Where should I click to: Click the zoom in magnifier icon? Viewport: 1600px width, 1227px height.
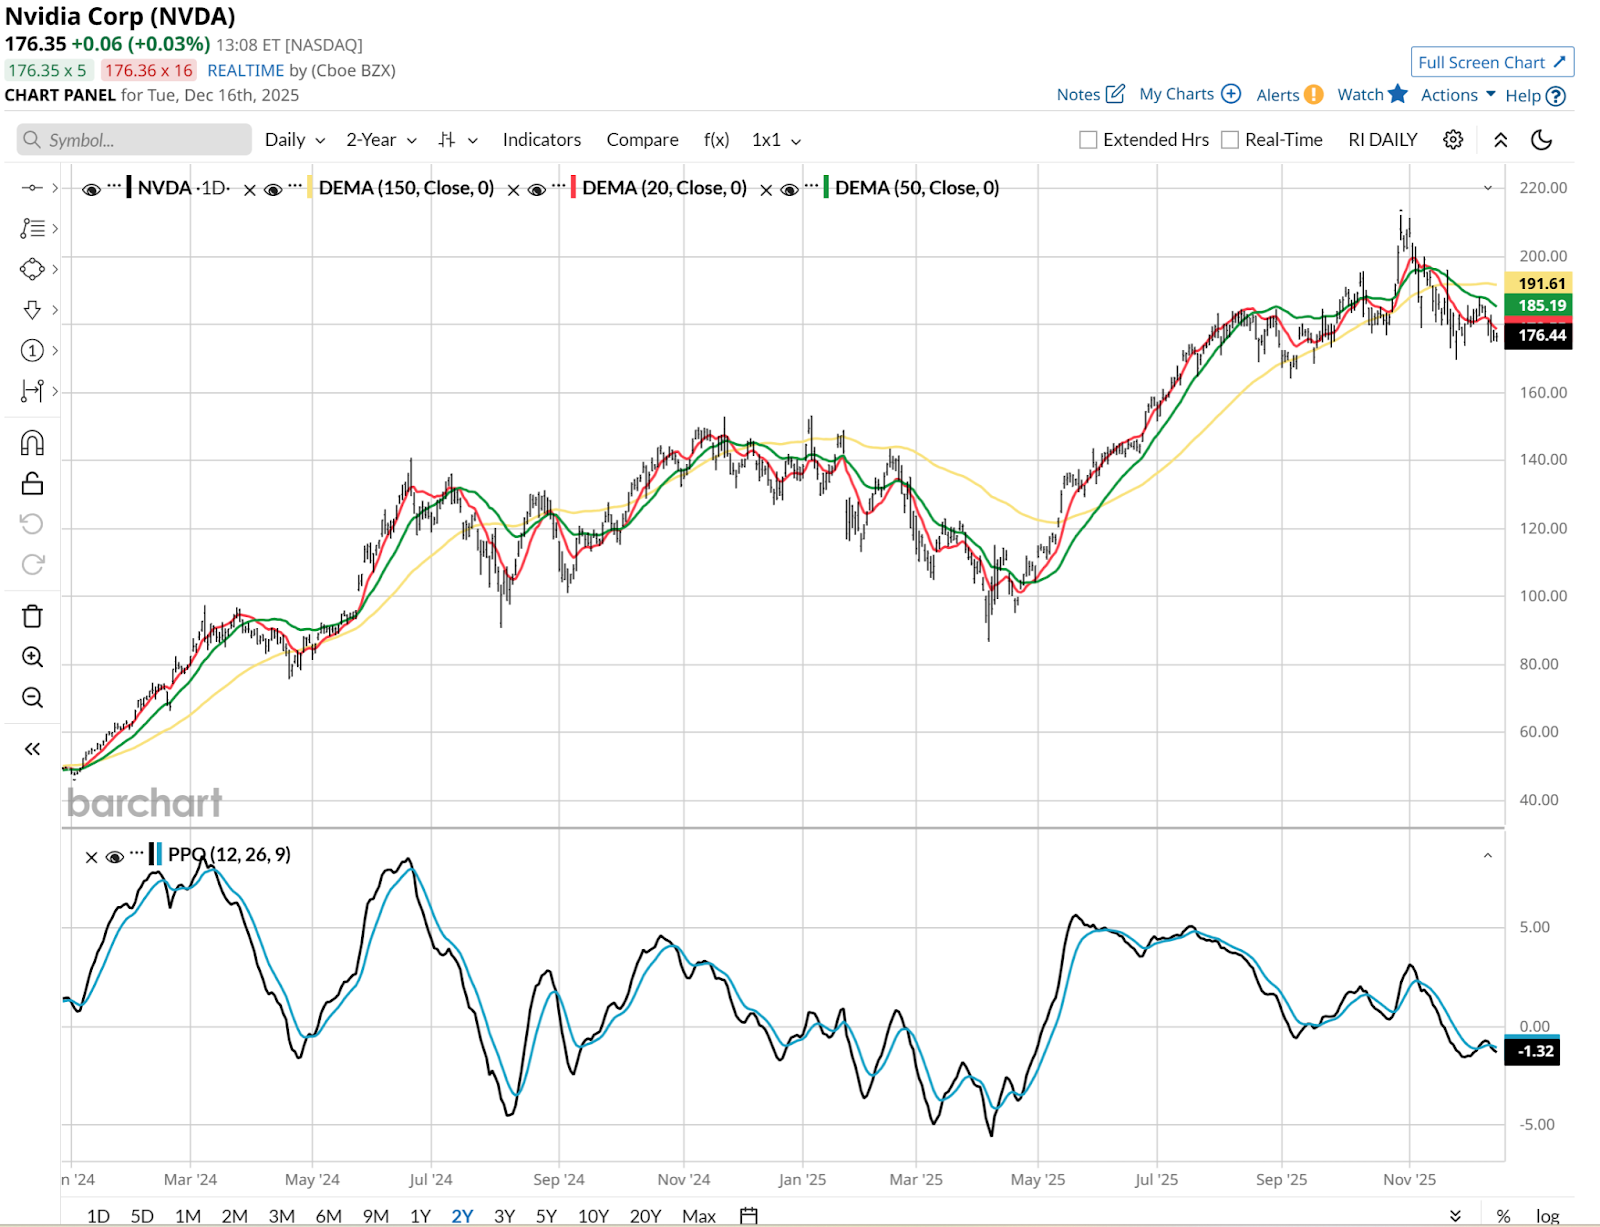32,657
